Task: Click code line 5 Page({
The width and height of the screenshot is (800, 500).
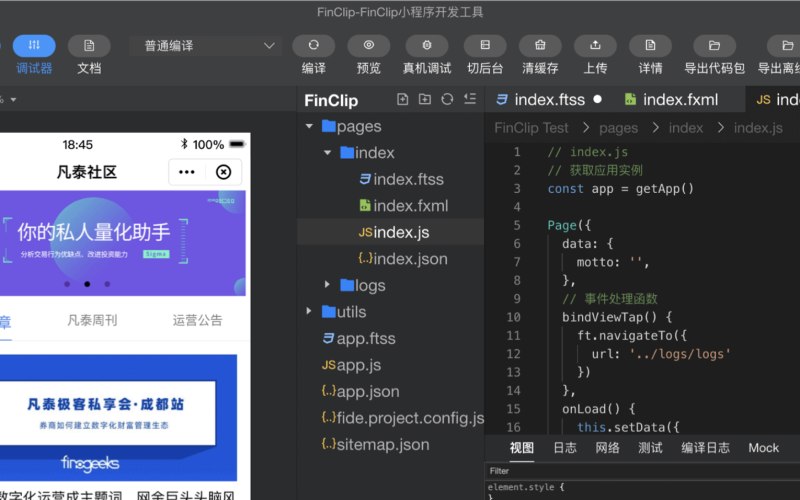Action: point(569,225)
